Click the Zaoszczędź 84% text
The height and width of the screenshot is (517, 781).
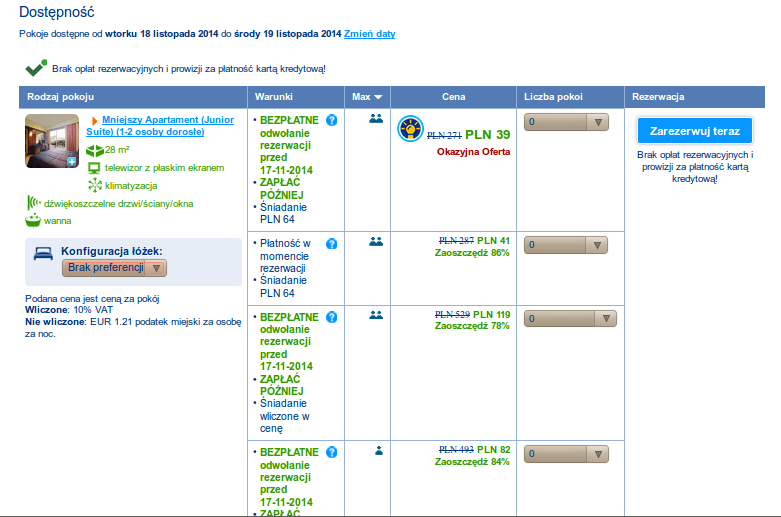point(472,462)
